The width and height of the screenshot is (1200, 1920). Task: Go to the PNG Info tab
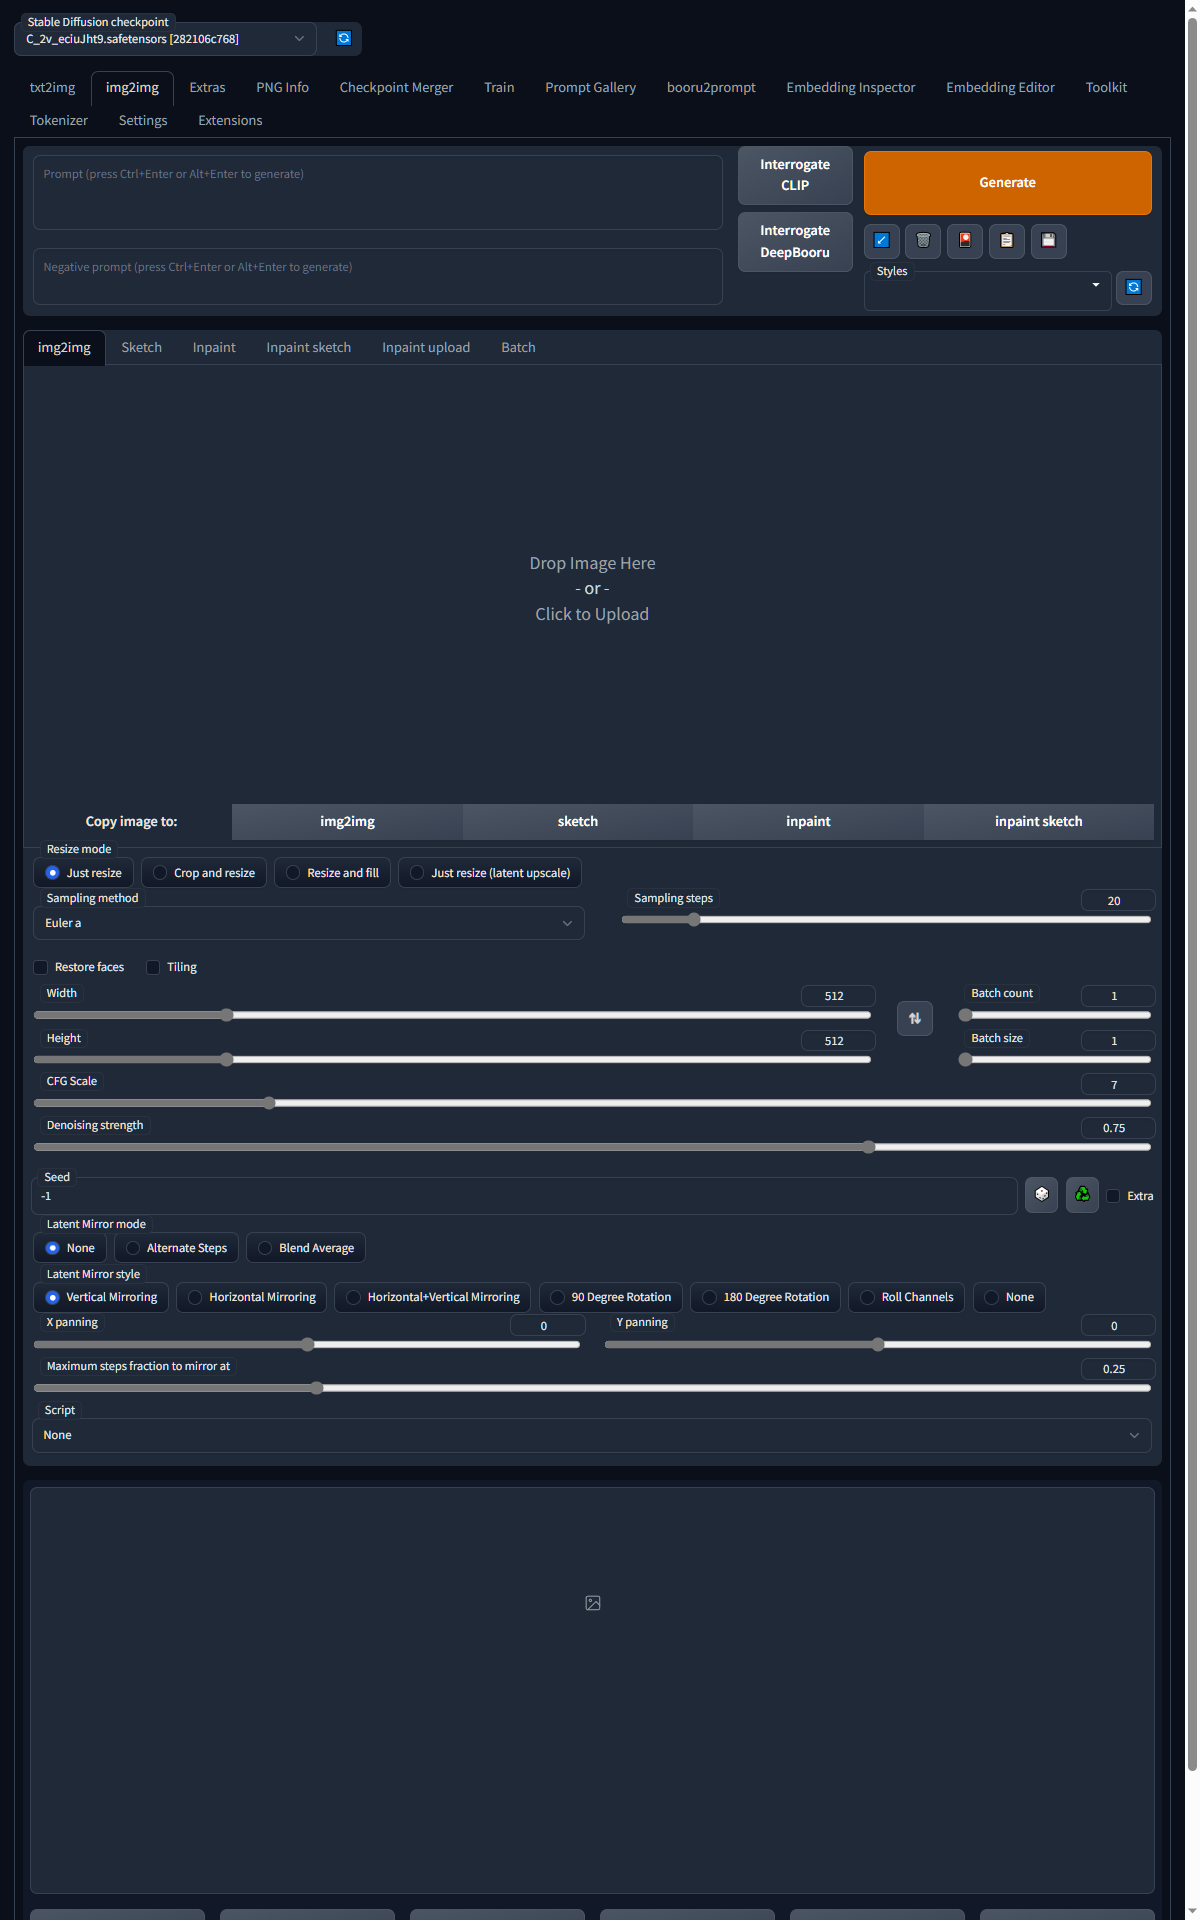[282, 87]
